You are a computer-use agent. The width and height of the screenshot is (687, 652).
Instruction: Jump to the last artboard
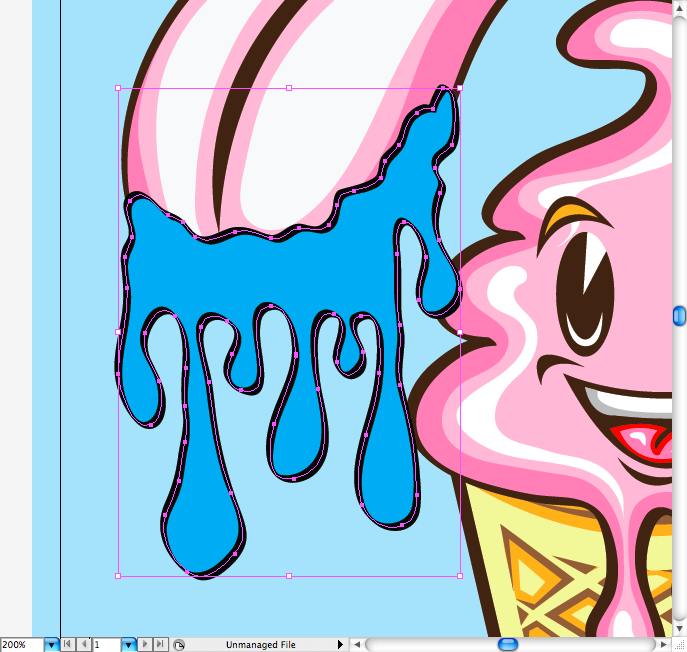pos(160,645)
